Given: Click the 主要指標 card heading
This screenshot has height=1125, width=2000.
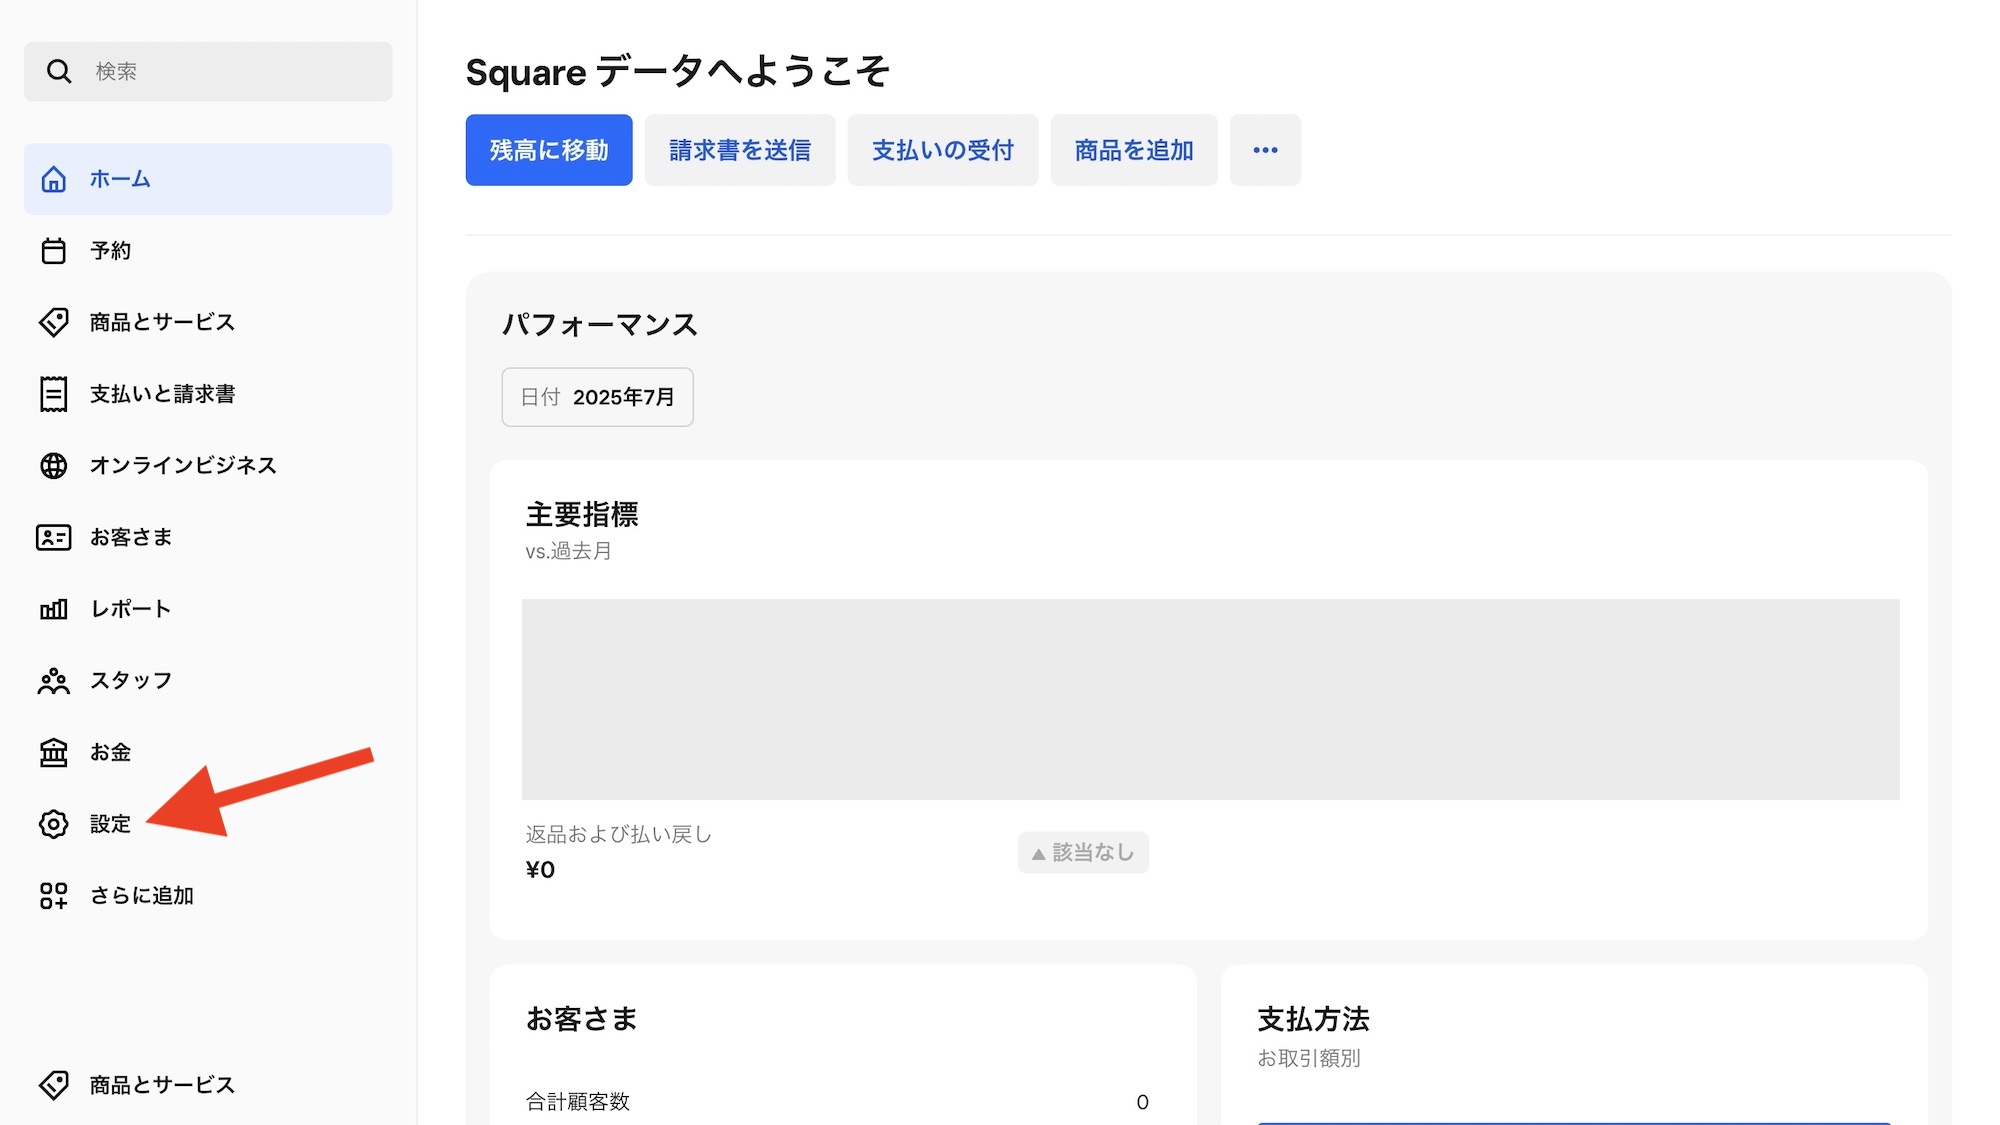Looking at the screenshot, I should 582,515.
